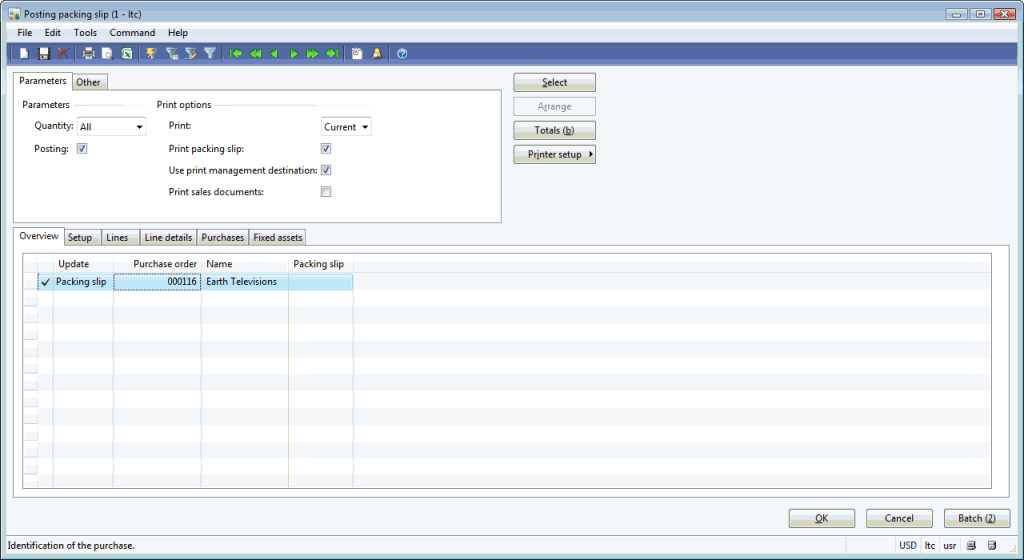Select the Parameters tab
The image size is (1024, 560).
pos(42,81)
